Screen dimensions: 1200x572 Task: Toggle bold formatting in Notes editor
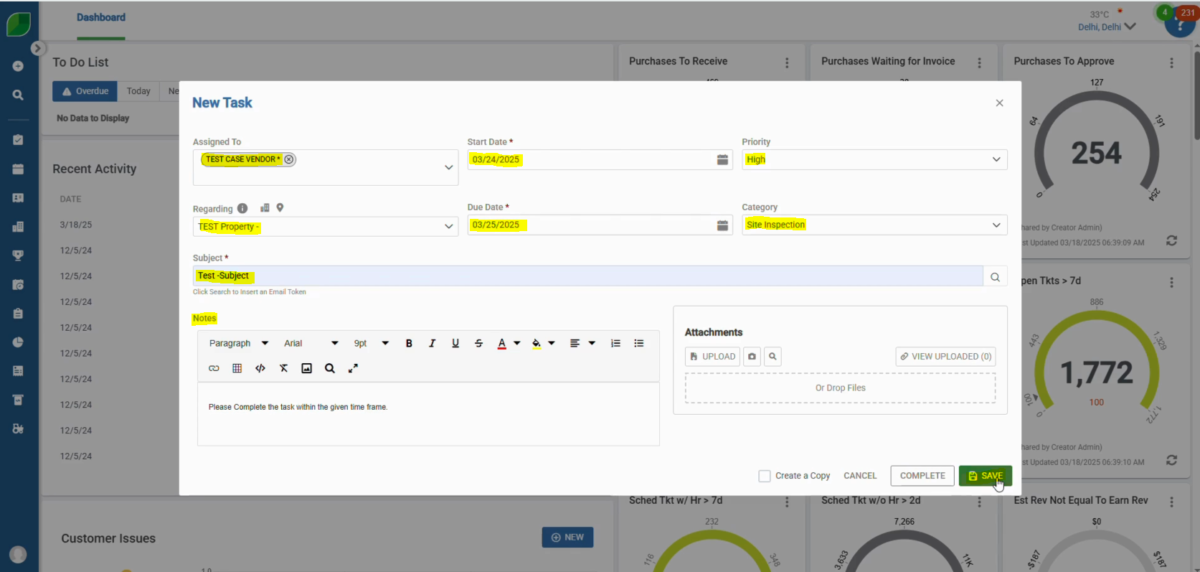[409, 343]
